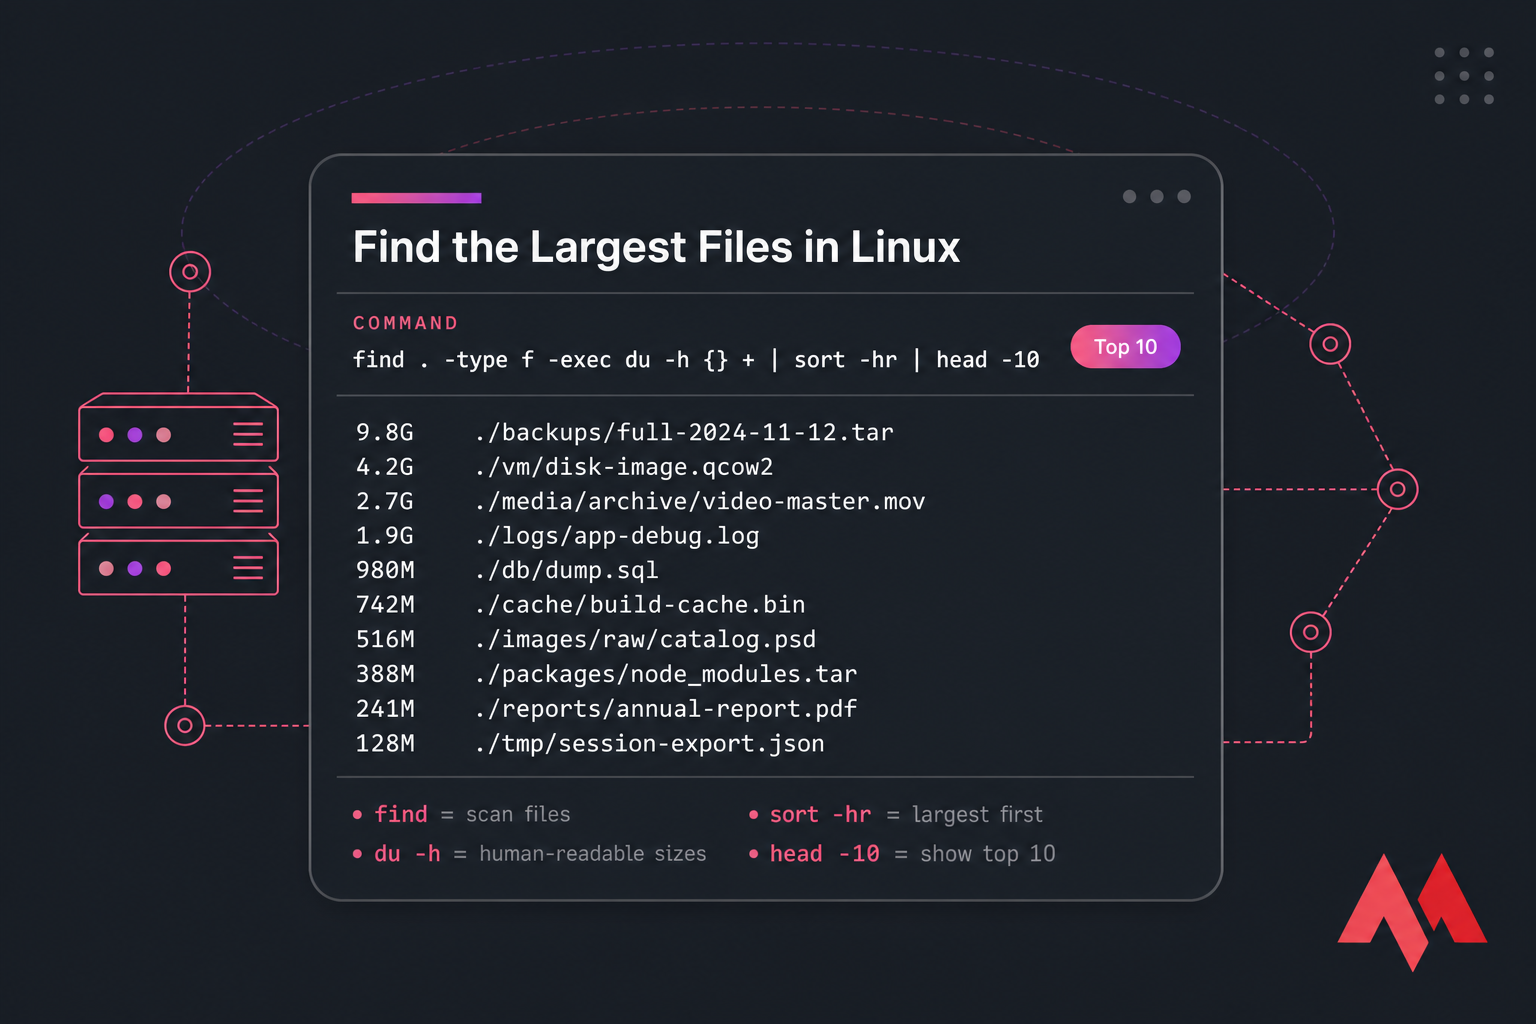Click the ./backups/full-2024-11-12.tar path

point(684,432)
